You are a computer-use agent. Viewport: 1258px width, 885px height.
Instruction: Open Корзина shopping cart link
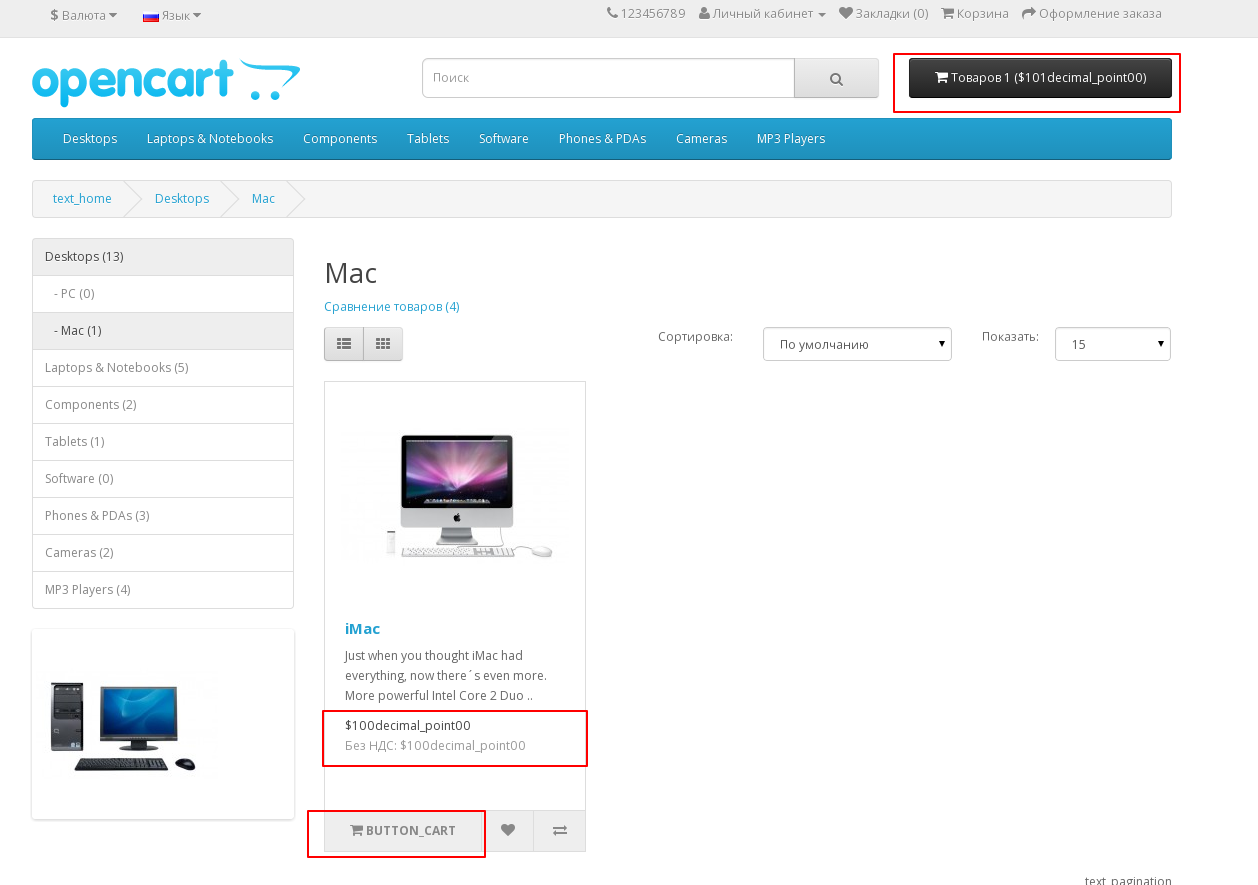(x=975, y=14)
